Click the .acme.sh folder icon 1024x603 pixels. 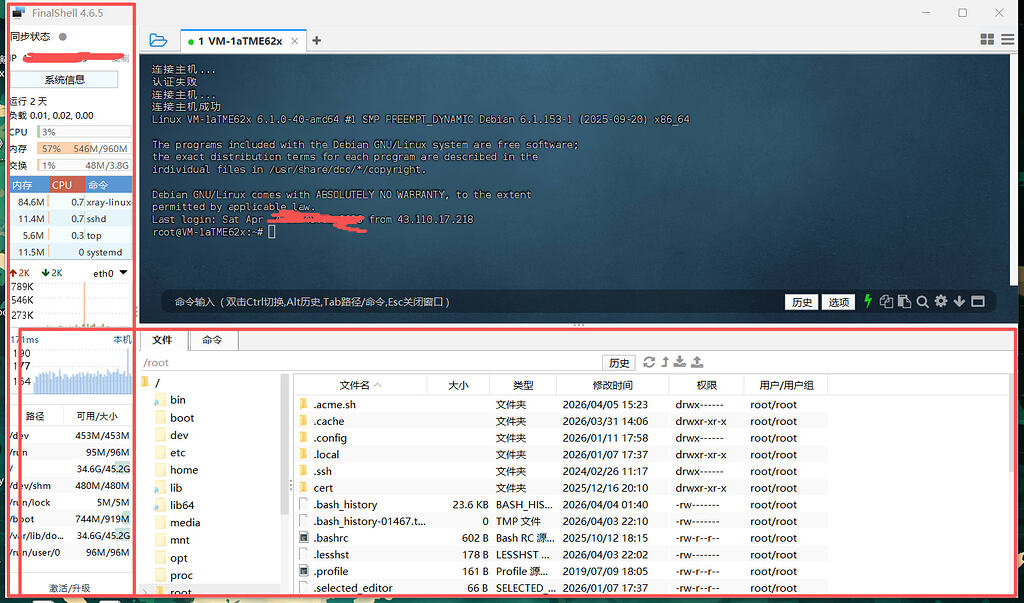point(304,404)
